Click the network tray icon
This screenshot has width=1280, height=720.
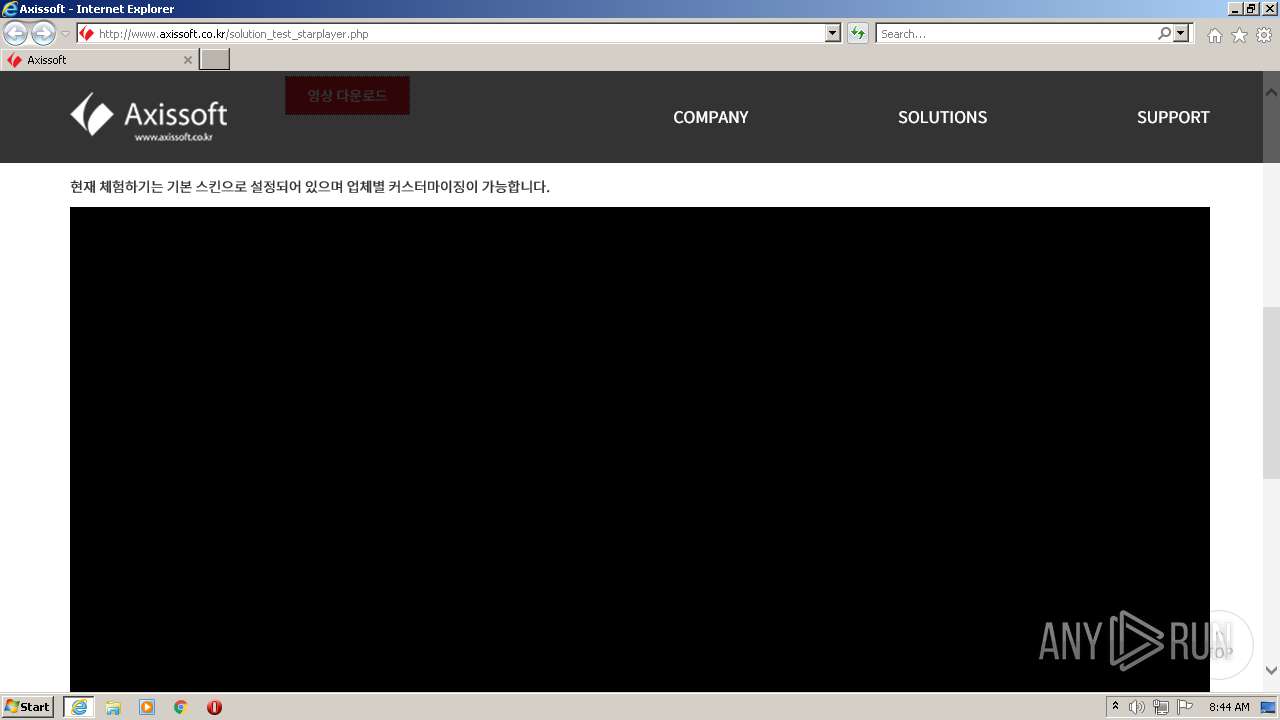coord(1161,707)
